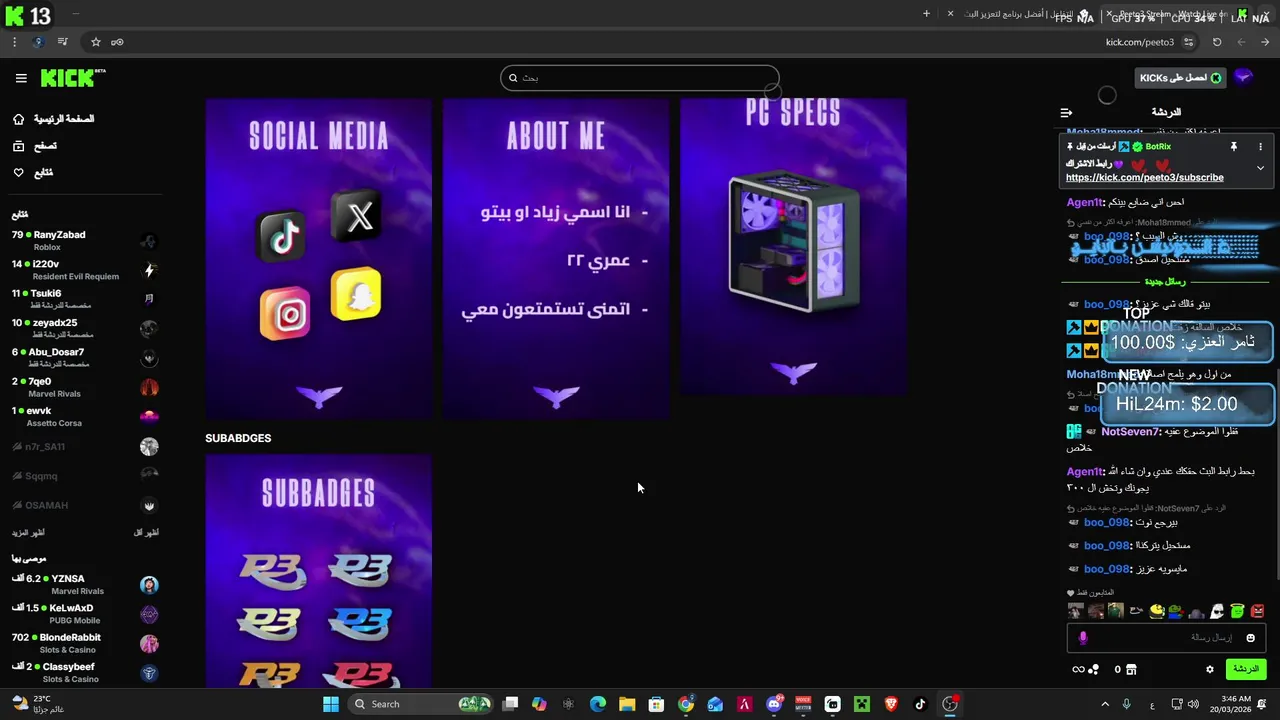This screenshot has width=1280, height=720.
Task: Open the hamburger sidebar menu
Action: click(21, 78)
